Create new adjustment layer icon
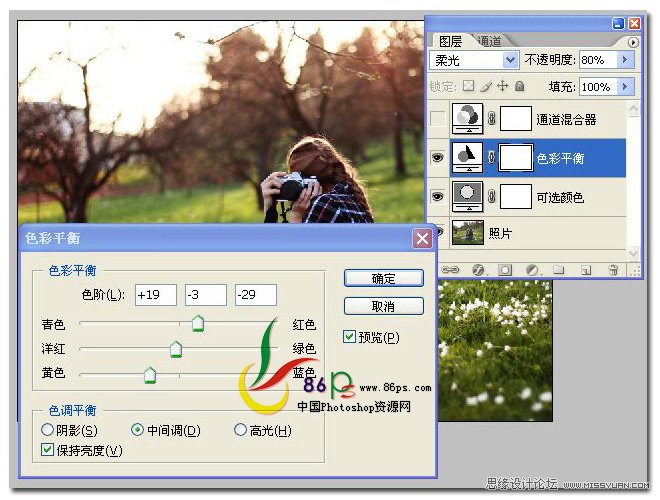 (532, 269)
